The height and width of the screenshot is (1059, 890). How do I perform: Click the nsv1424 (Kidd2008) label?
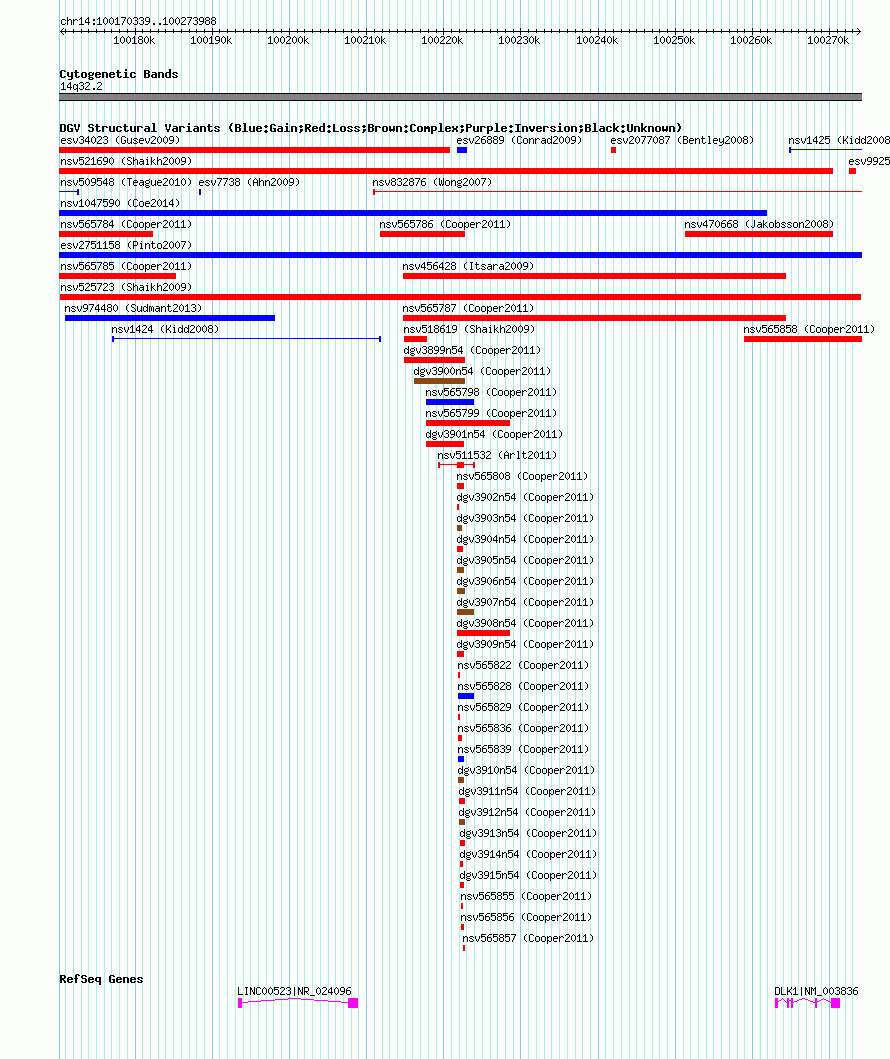coord(165,330)
